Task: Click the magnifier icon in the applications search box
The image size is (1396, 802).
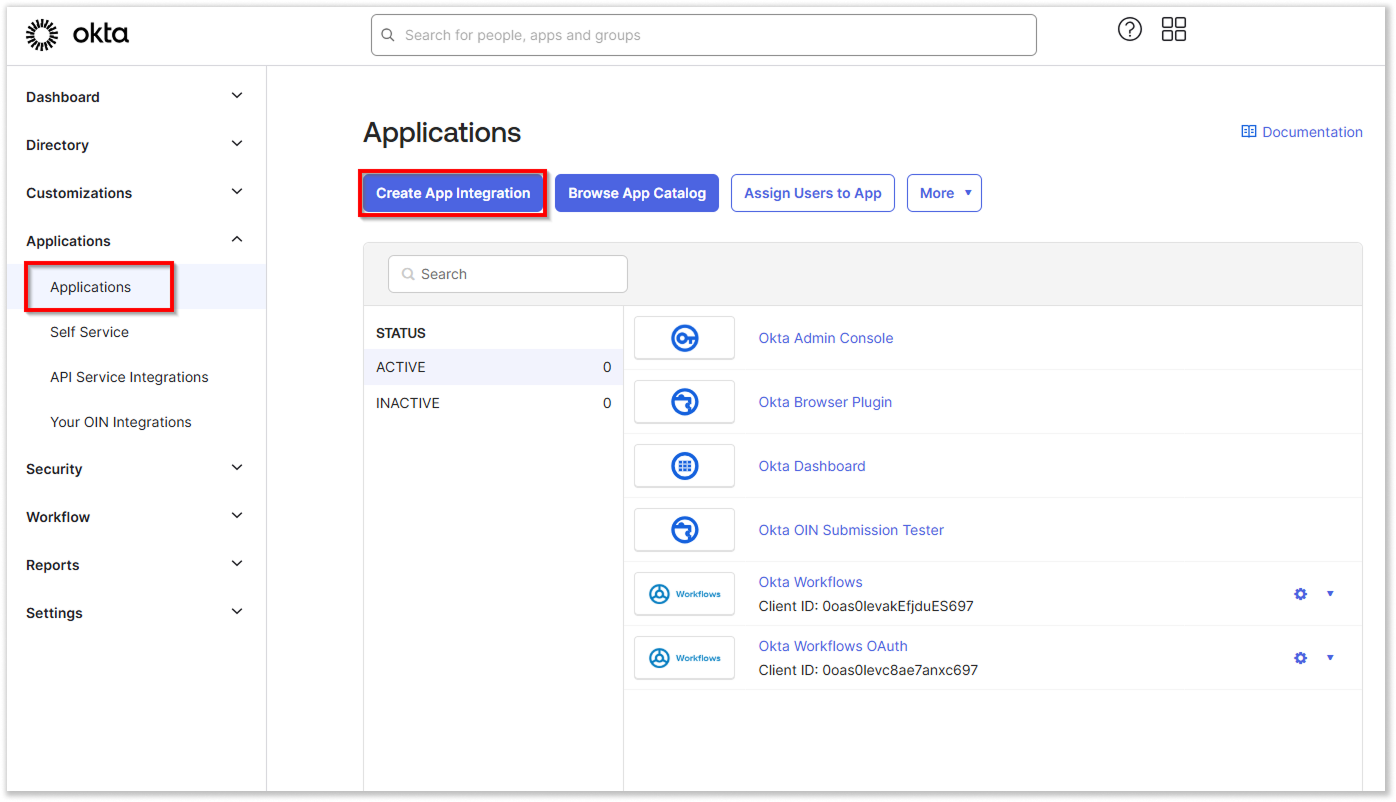Action: tap(408, 274)
